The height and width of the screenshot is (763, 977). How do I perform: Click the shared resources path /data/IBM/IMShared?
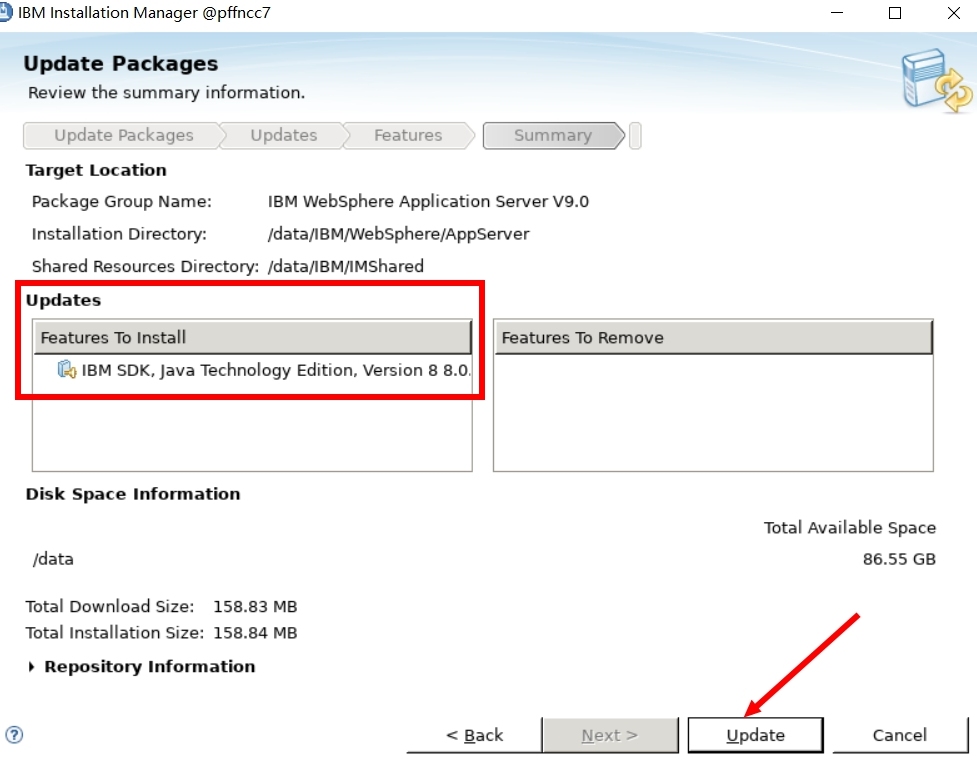(346, 267)
